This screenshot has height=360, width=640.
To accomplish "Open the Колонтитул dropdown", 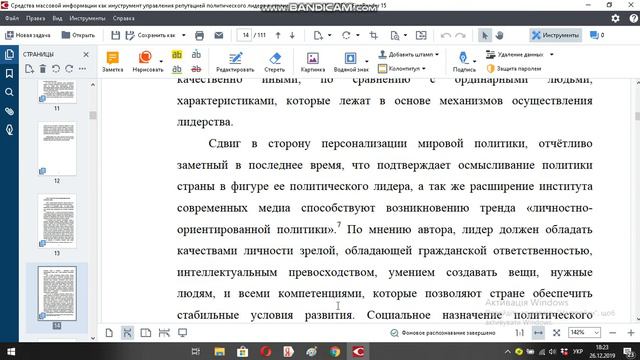I will pos(402,69).
